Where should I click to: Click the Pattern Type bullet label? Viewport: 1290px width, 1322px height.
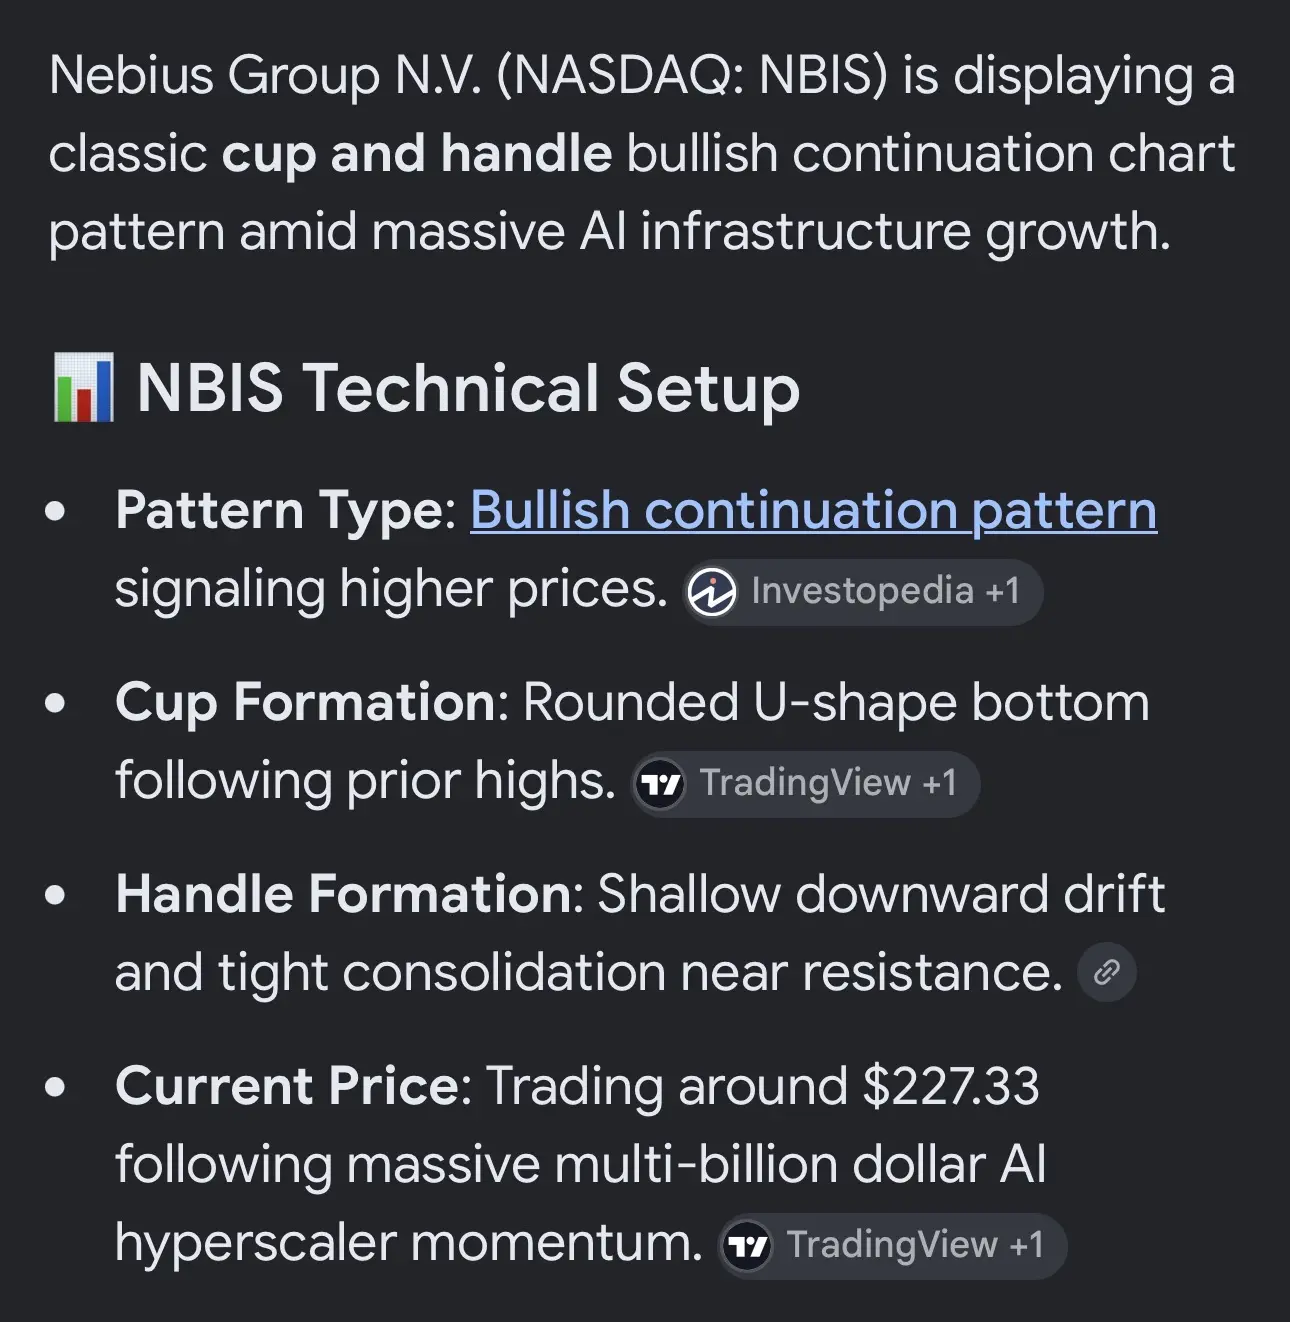[x=286, y=511]
